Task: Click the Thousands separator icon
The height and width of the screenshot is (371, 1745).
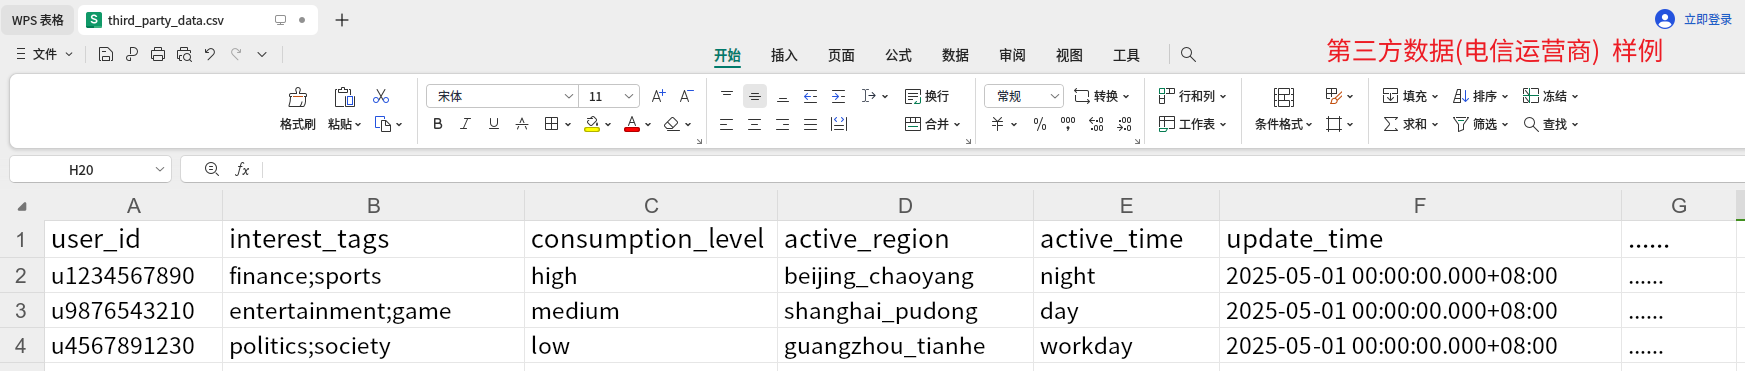Action: (x=1068, y=124)
